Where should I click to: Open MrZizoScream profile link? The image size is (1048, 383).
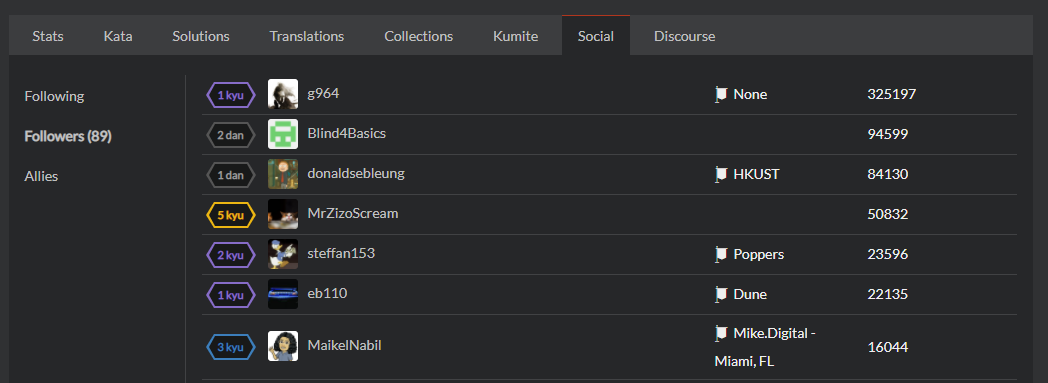point(352,214)
